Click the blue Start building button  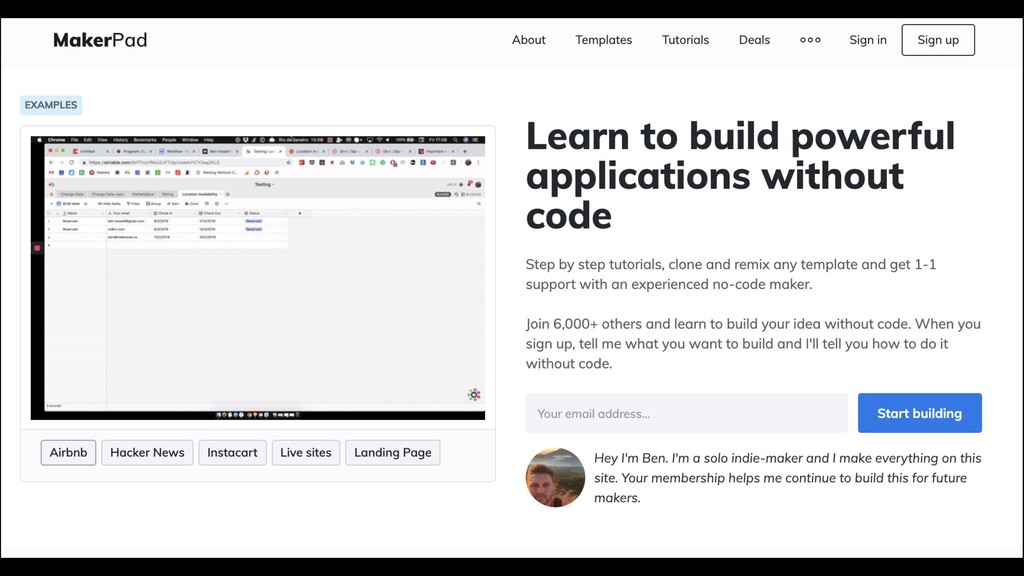click(x=919, y=413)
